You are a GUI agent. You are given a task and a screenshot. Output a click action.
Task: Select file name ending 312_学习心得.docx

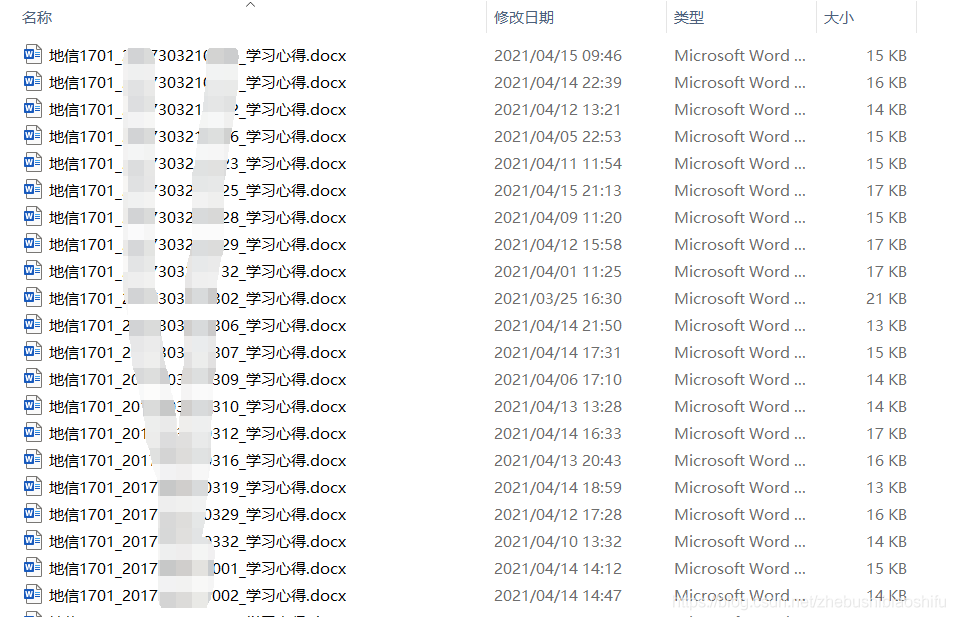pyautogui.click(x=197, y=434)
